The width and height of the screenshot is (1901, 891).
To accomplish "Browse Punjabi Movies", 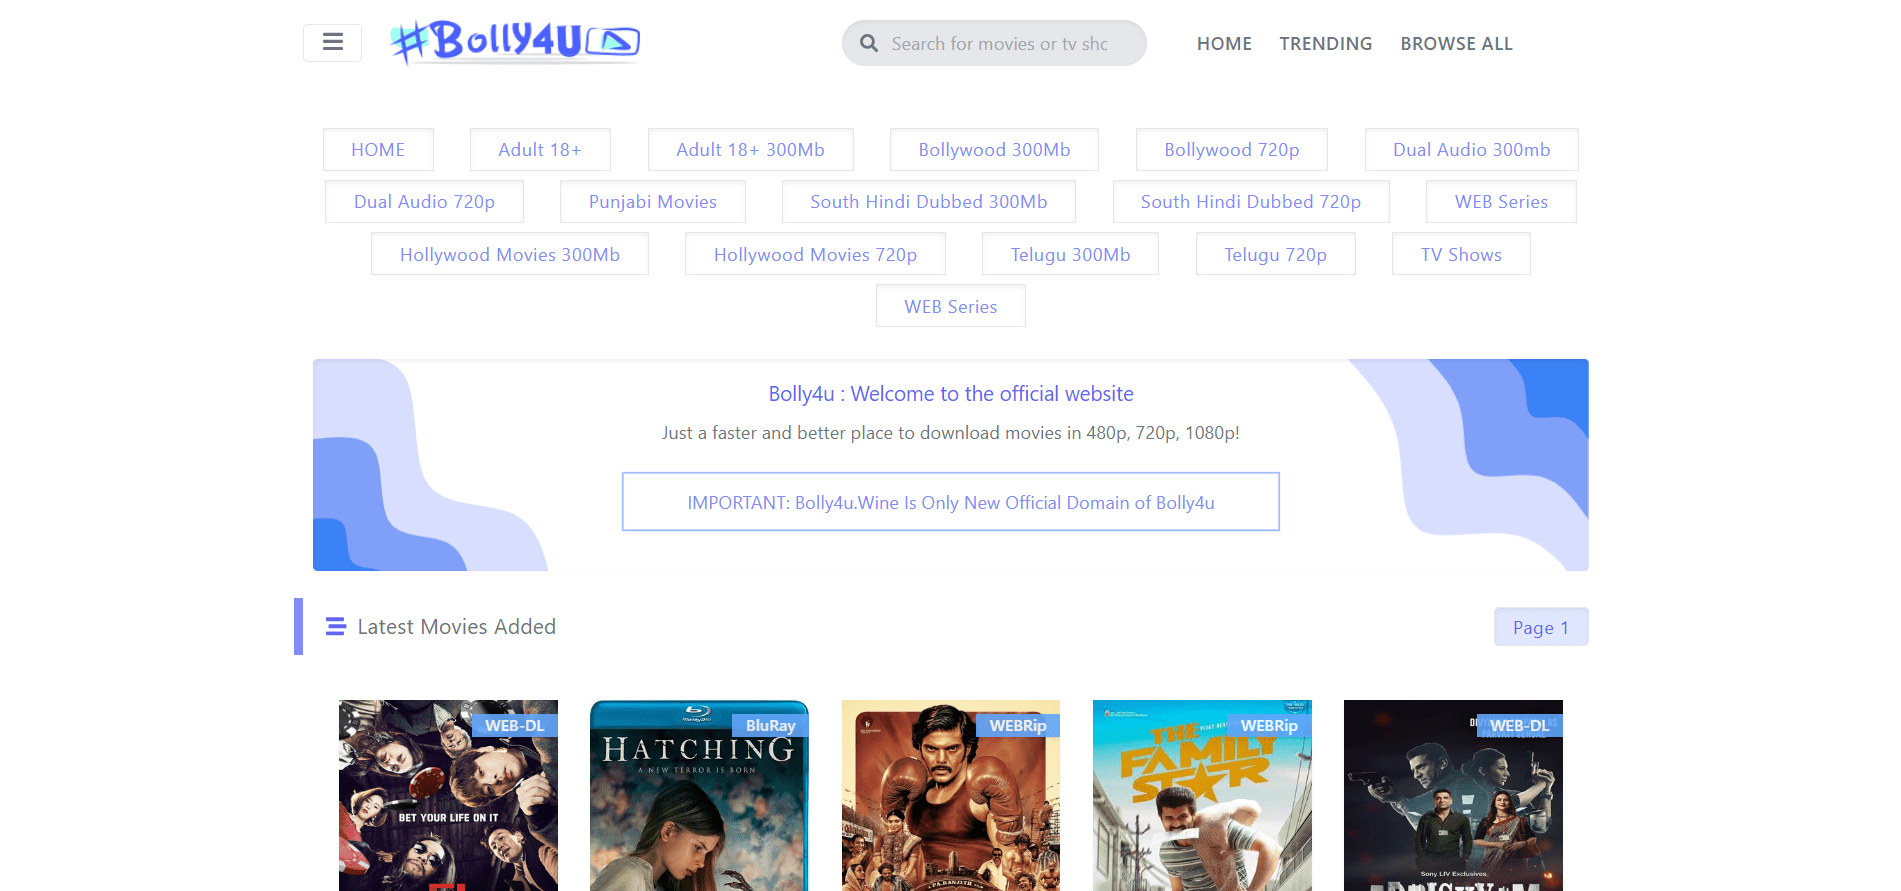I will (652, 201).
